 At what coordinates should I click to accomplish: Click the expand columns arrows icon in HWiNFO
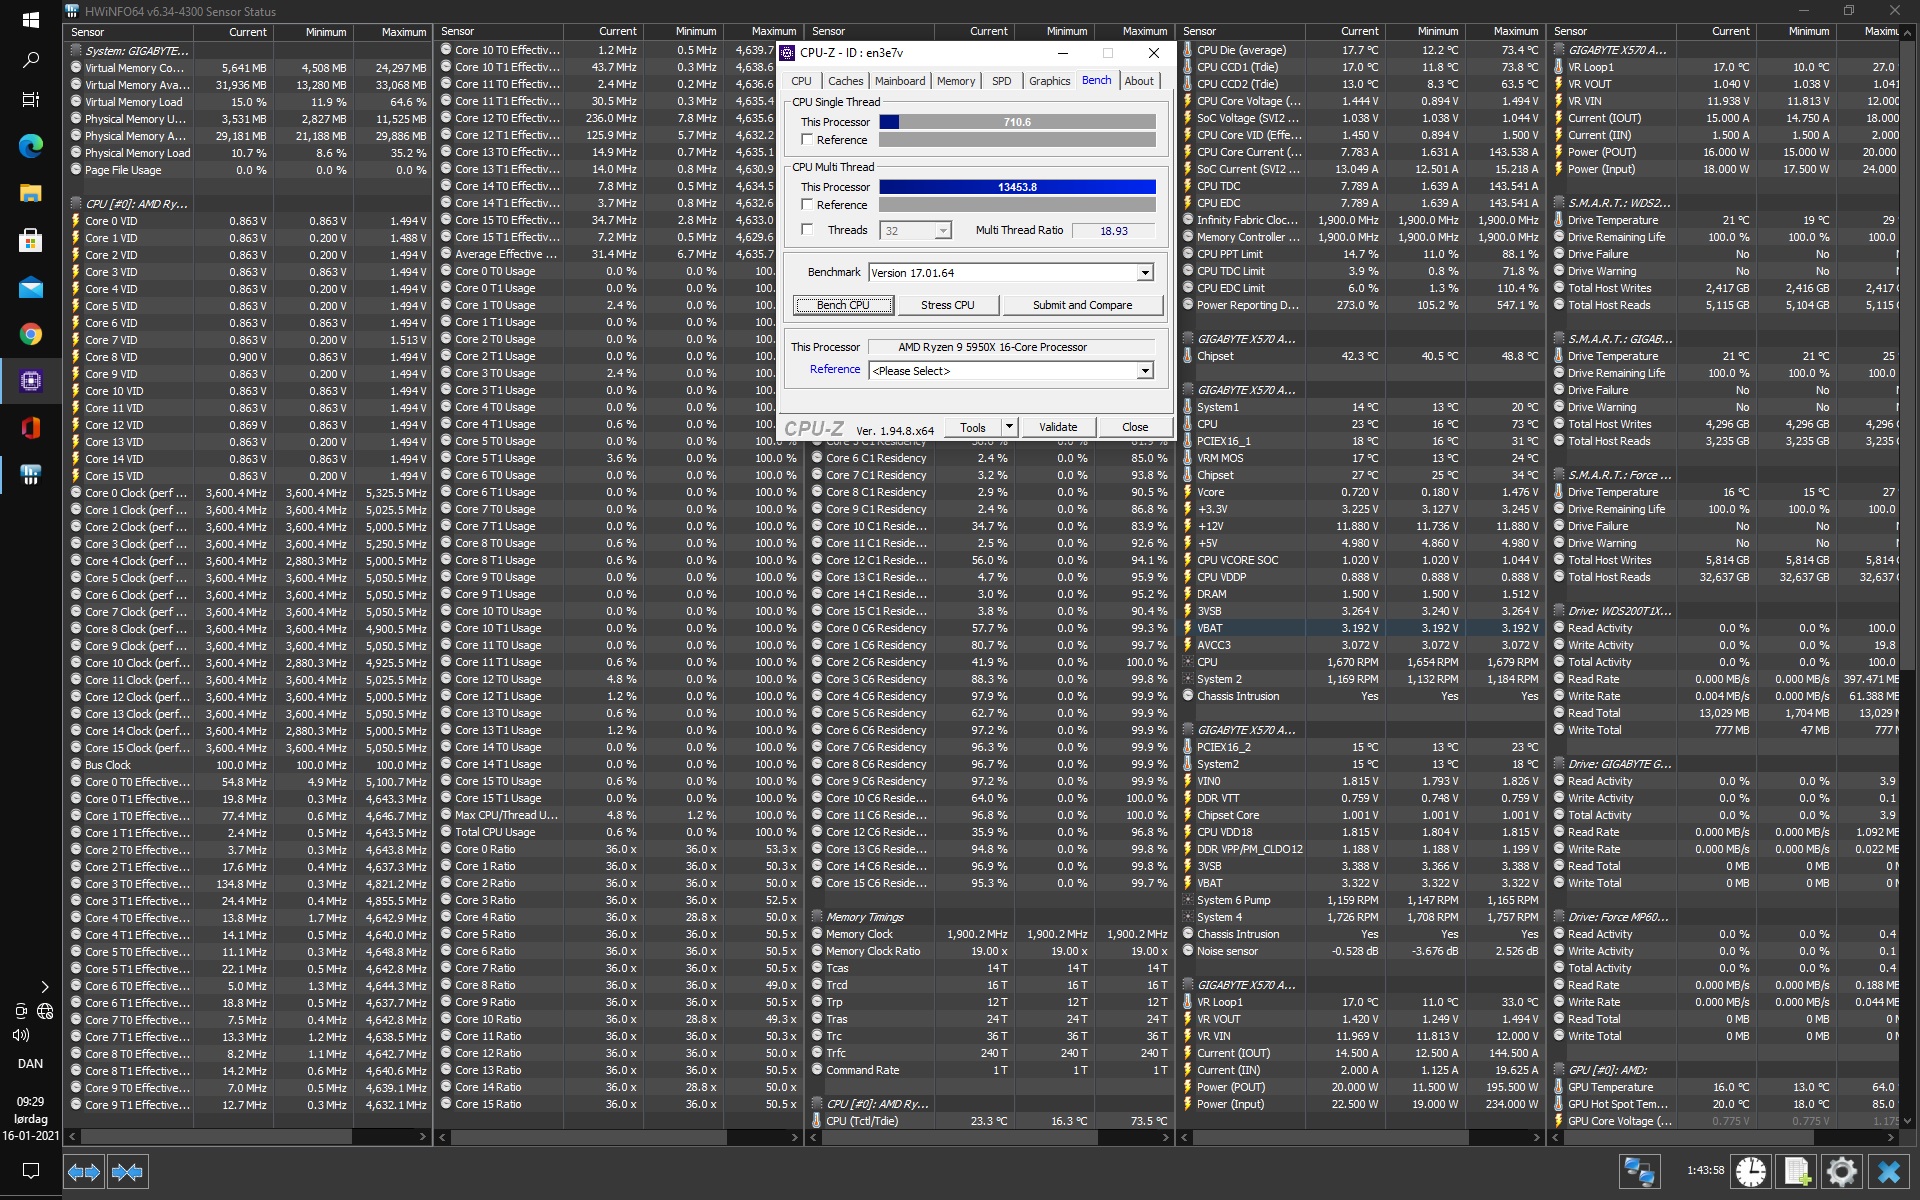[x=84, y=1171]
